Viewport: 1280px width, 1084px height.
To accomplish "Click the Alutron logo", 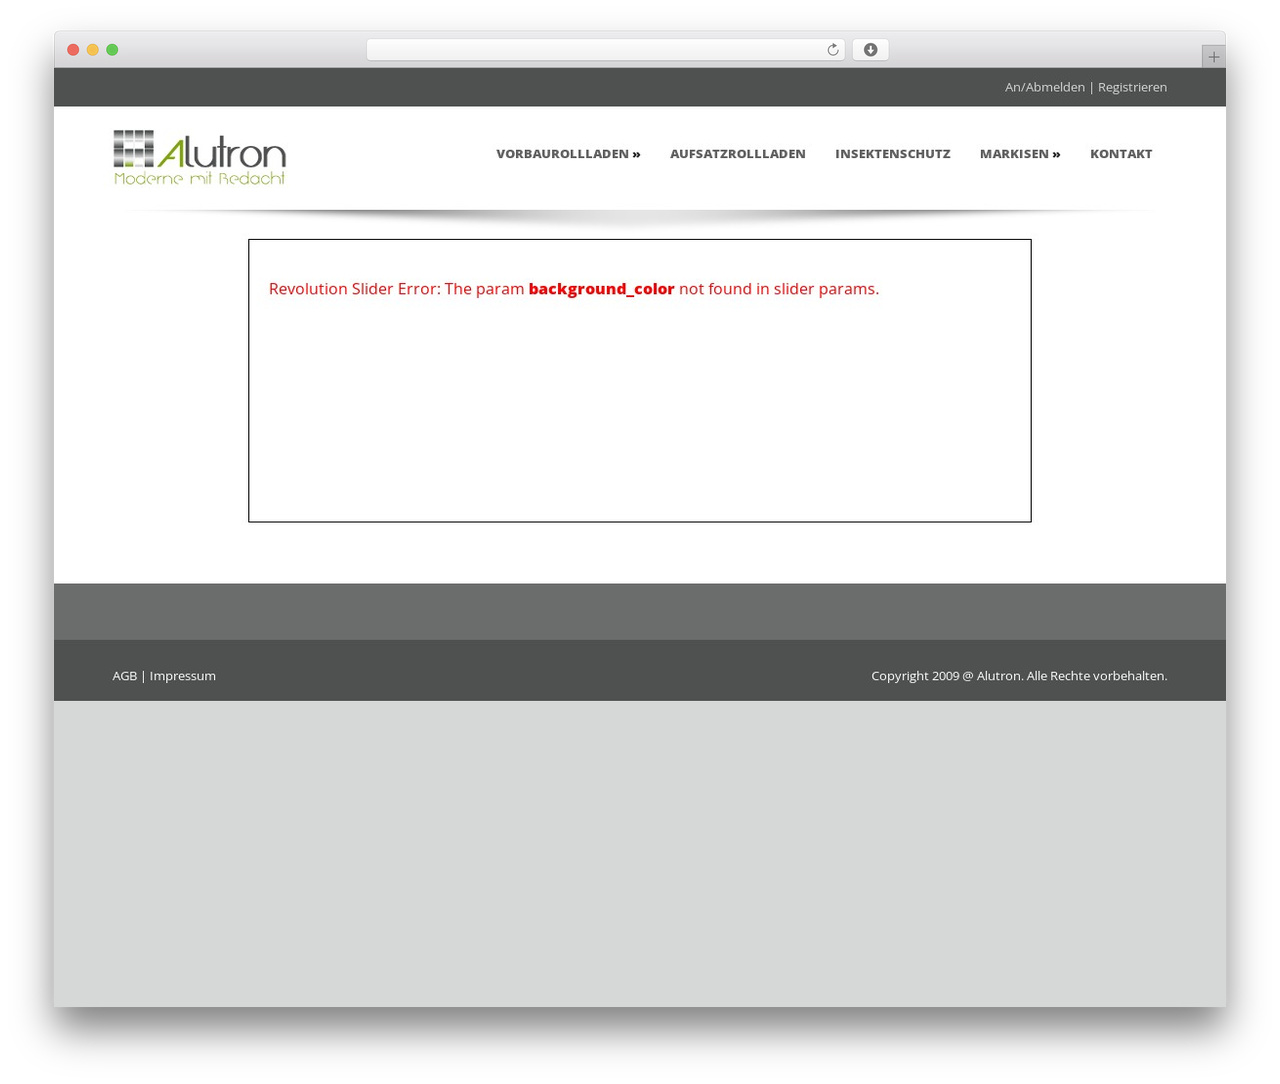I will 200,157.
